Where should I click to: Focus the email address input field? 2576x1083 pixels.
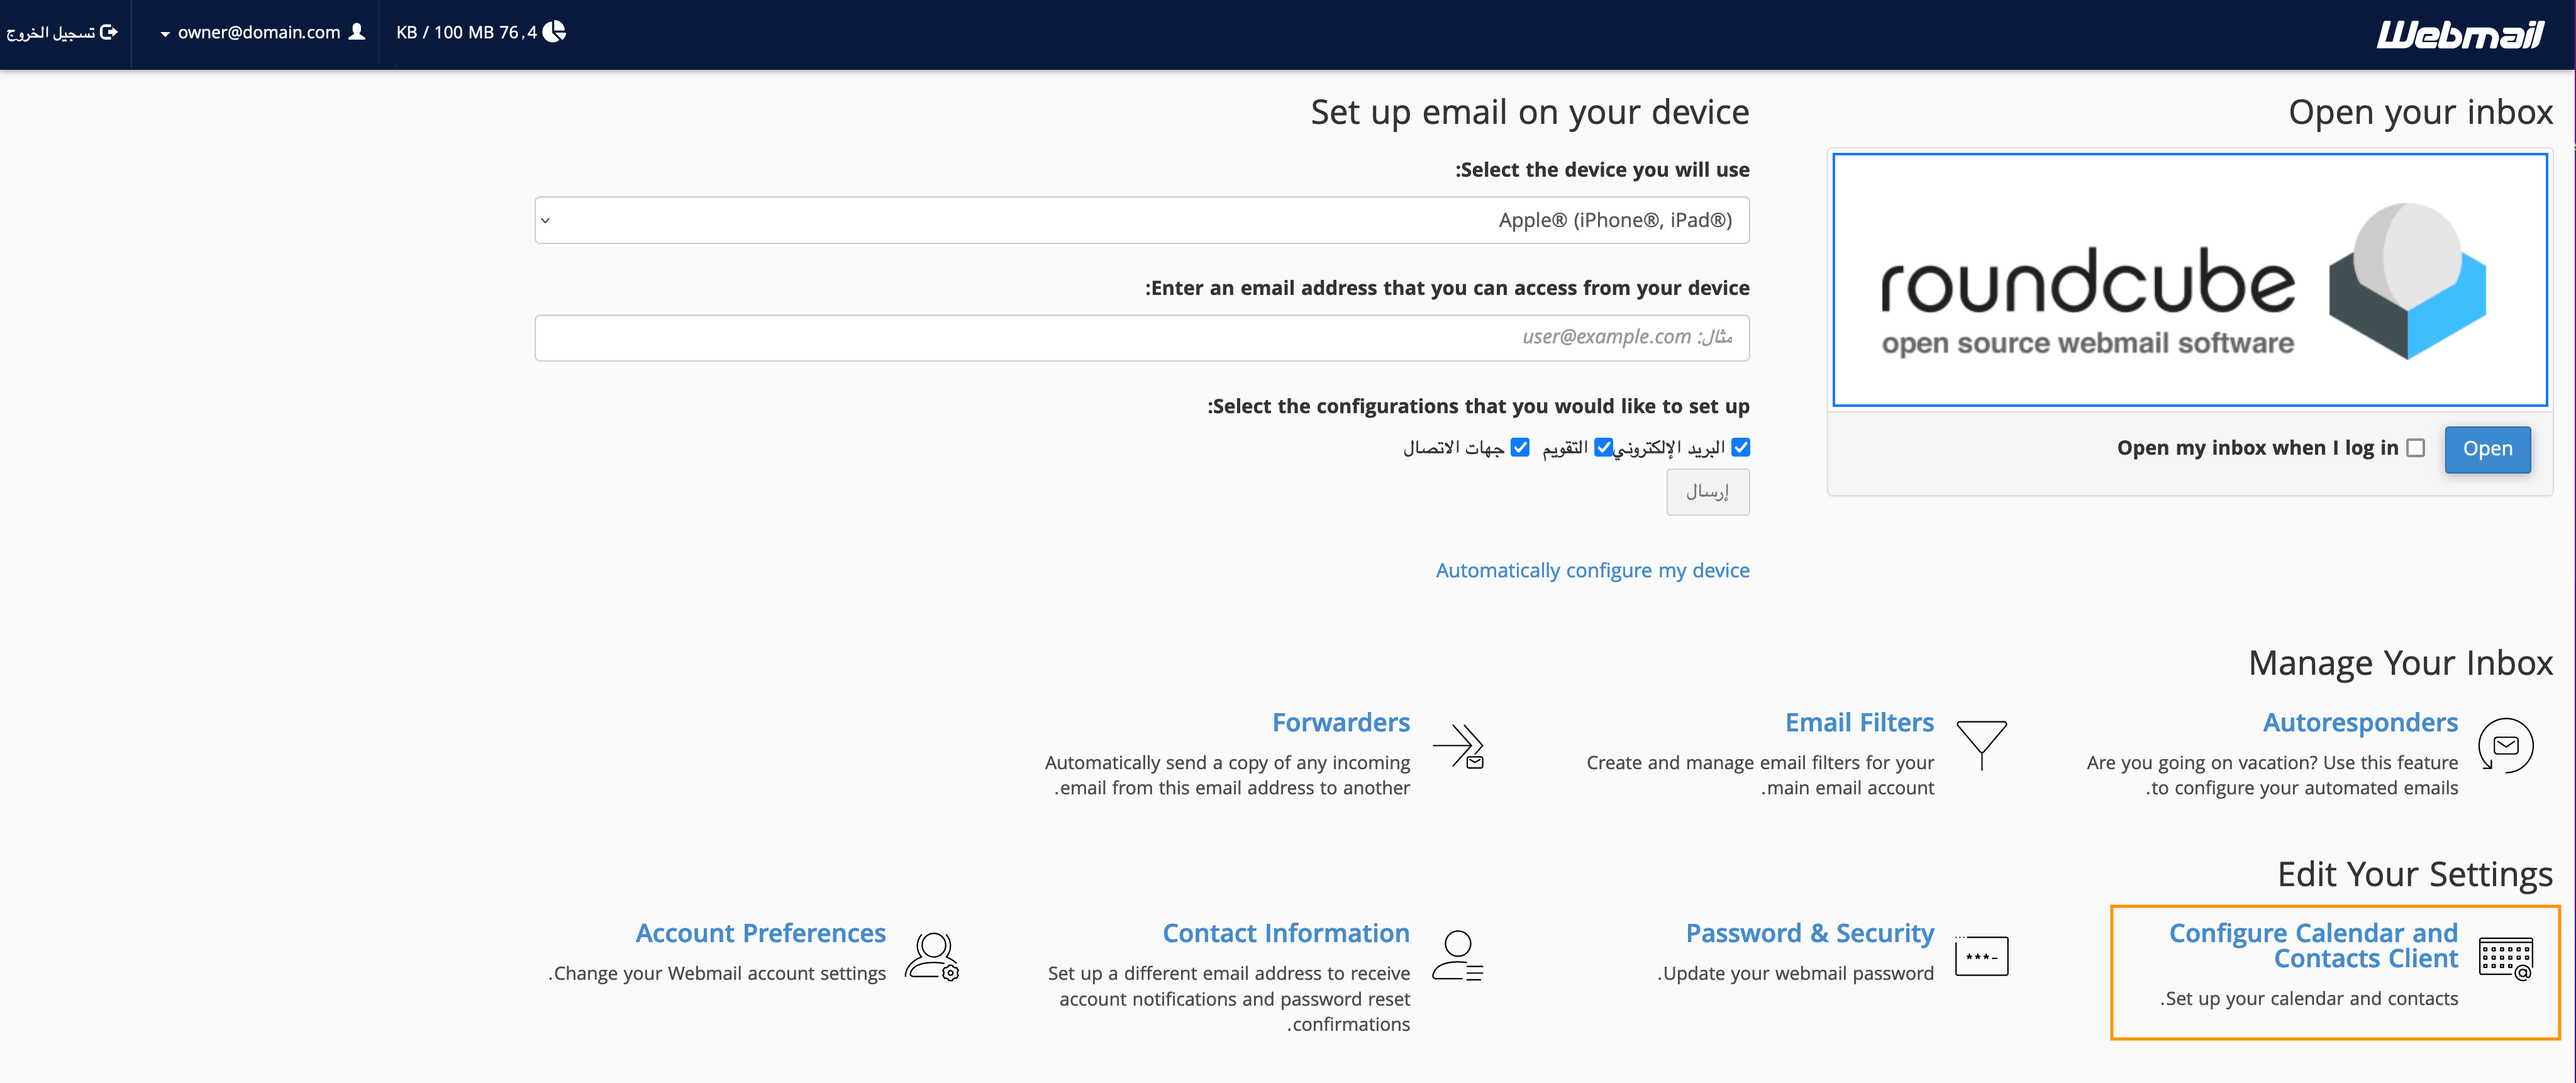coord(1142,338)
